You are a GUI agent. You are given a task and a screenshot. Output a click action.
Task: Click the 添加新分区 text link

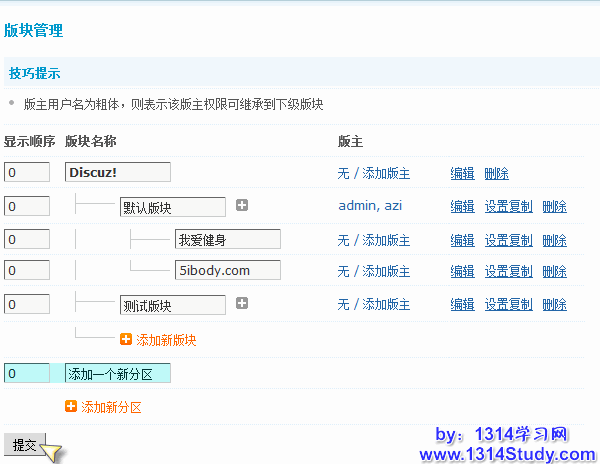(x=111, y=407)
